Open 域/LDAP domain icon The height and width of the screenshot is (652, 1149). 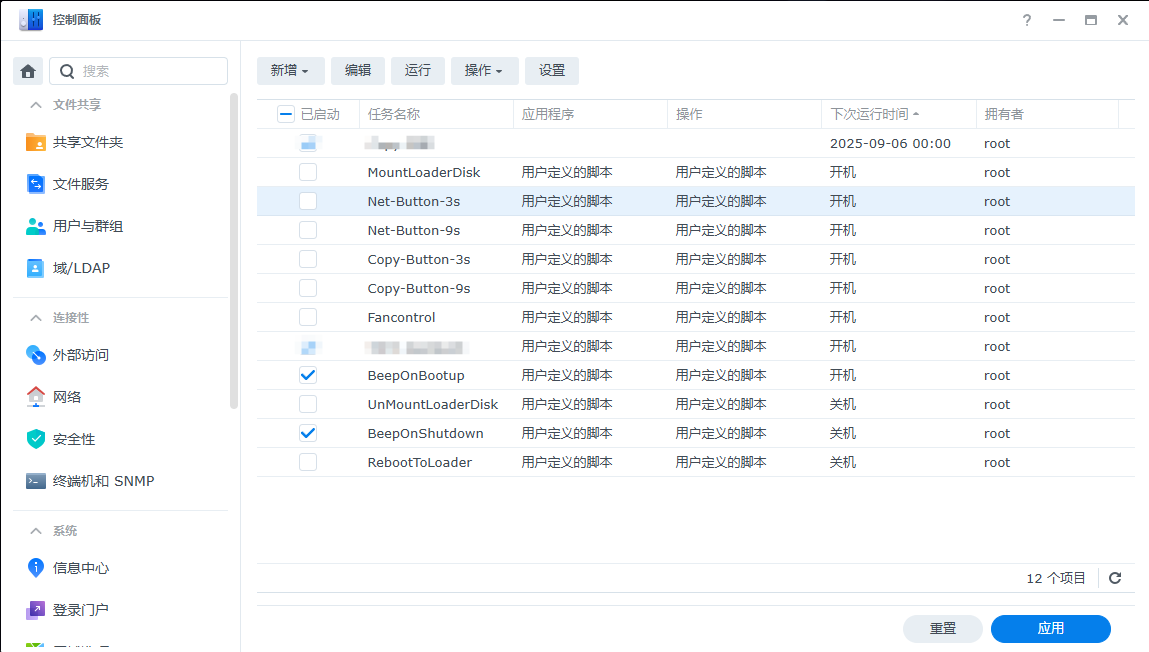(36, 268)
